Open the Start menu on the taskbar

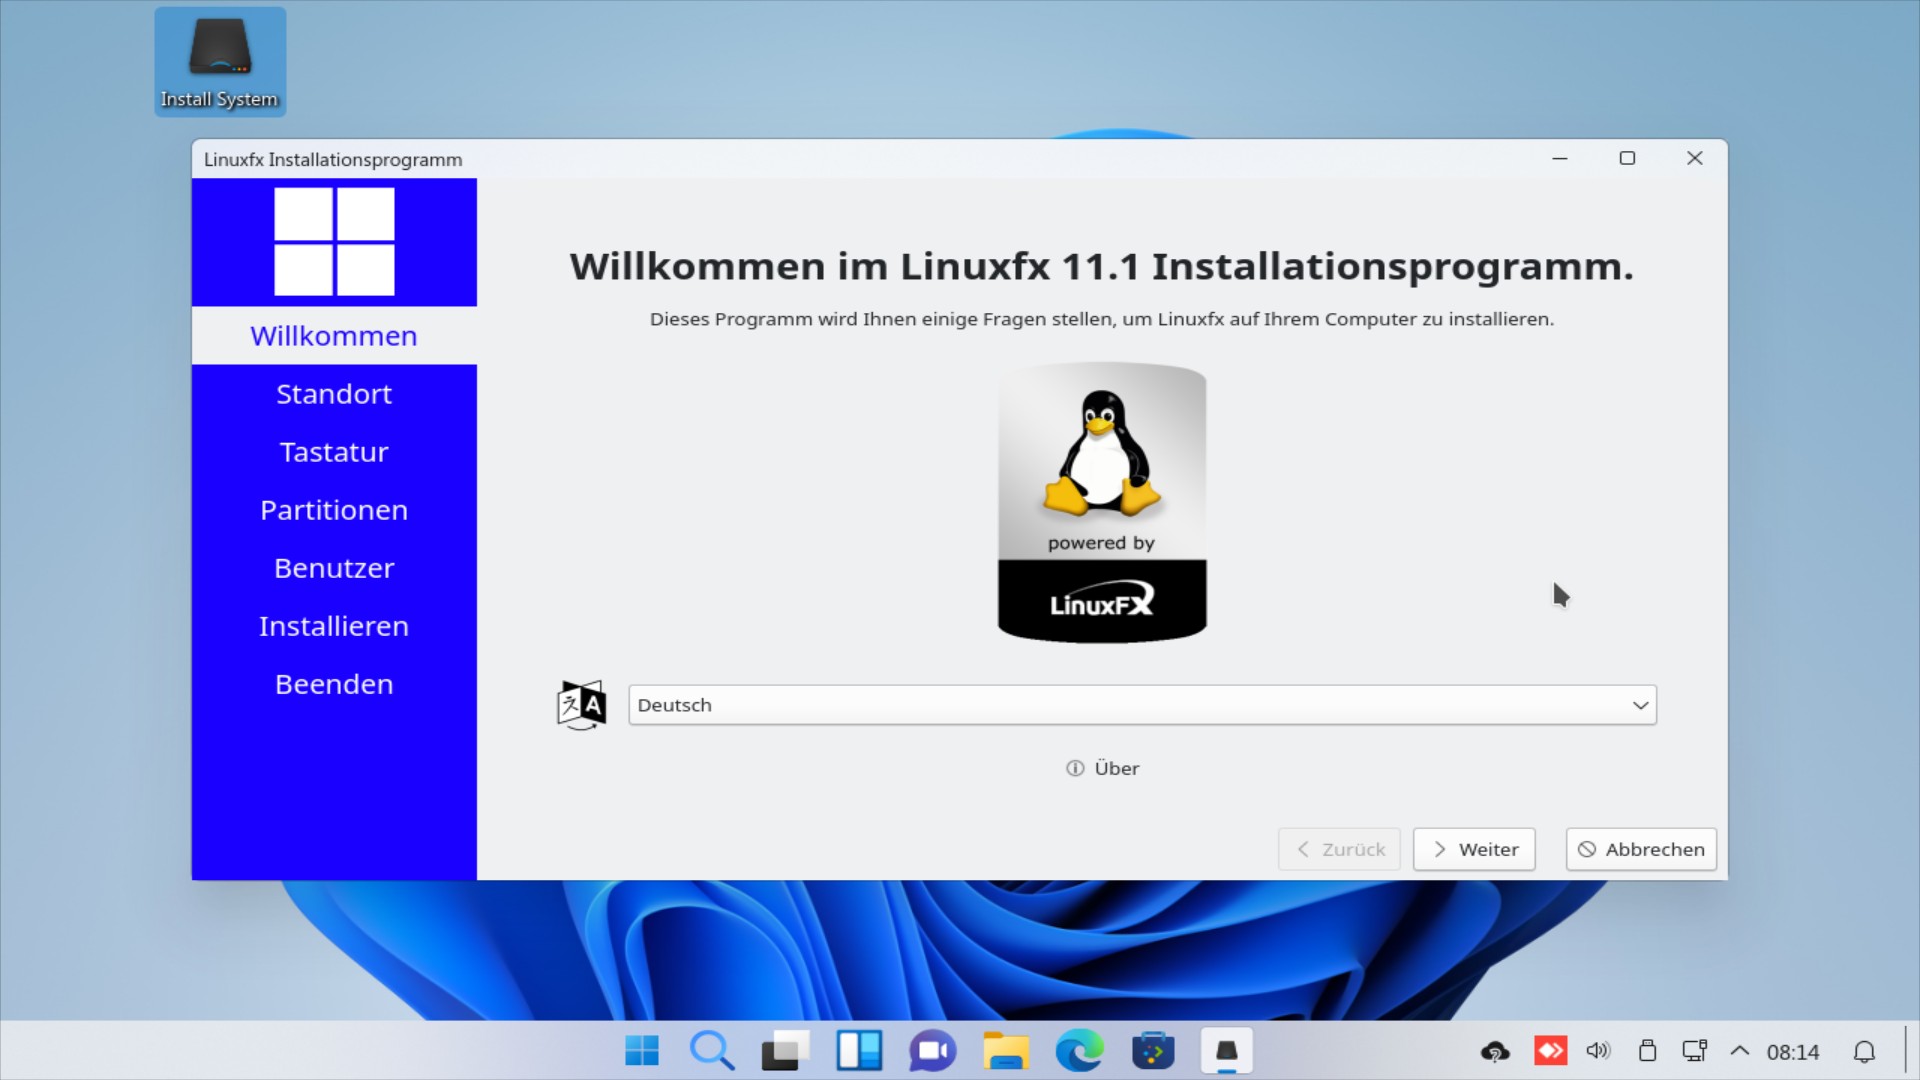click(641, 1051)
